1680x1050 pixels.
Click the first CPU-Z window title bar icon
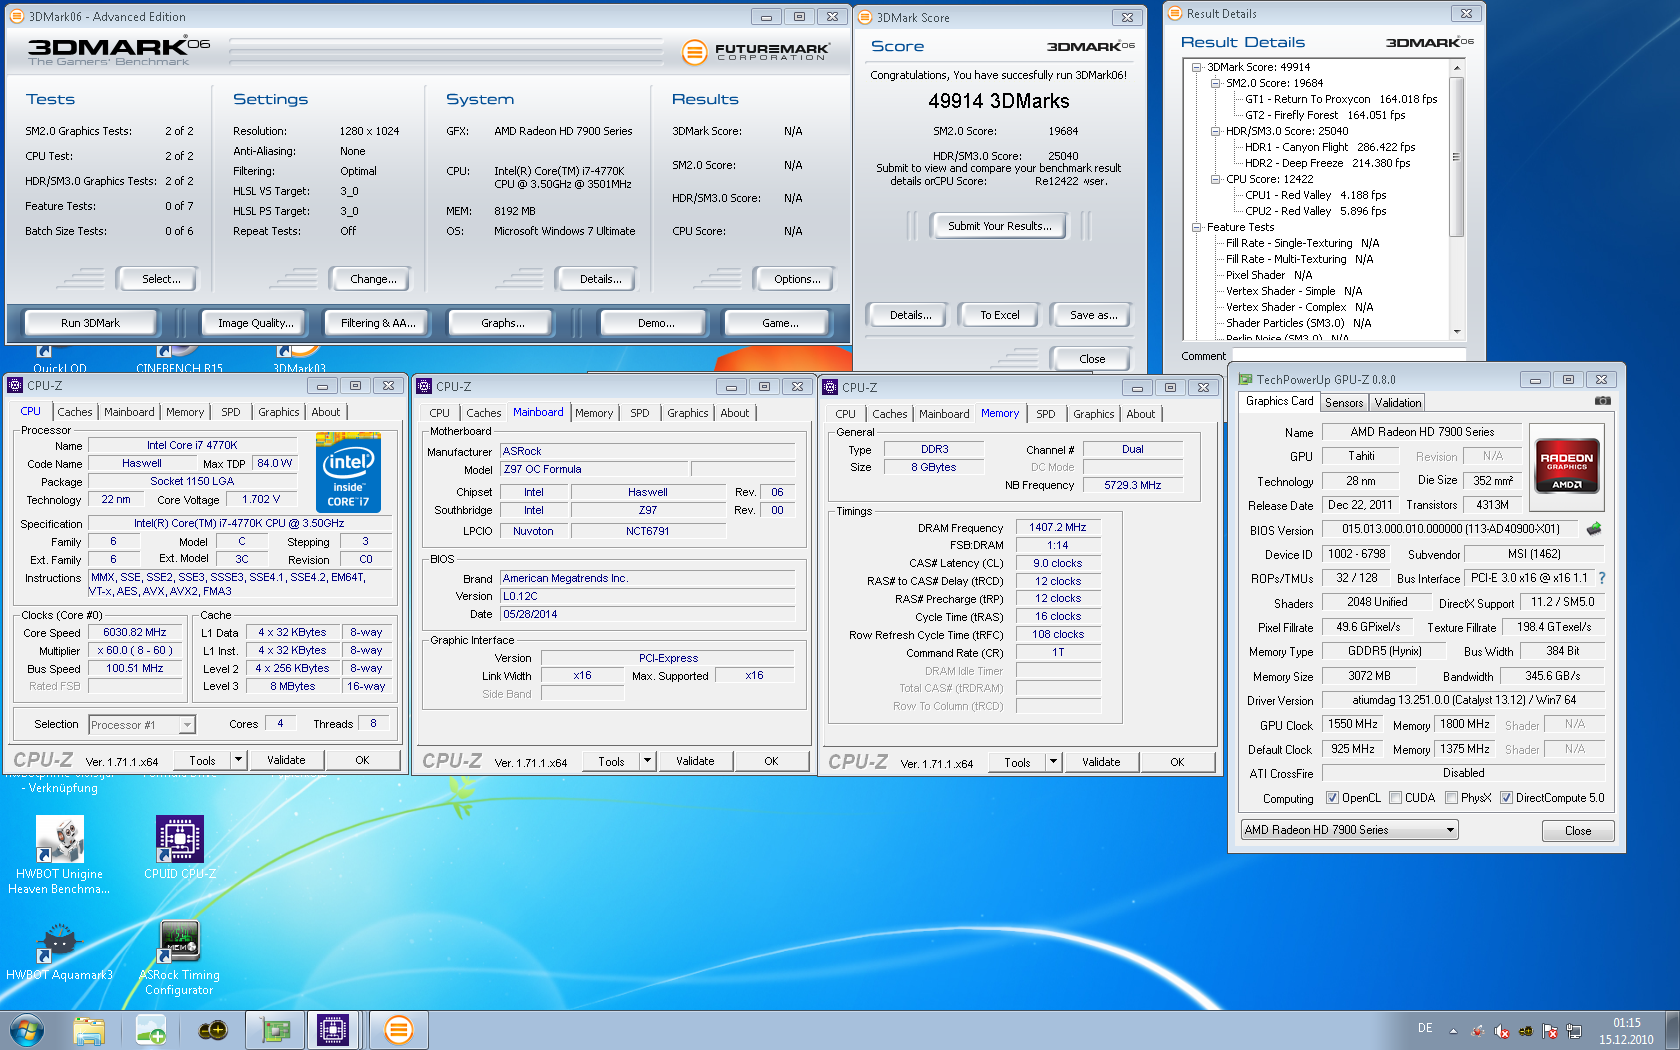(15, 385)
